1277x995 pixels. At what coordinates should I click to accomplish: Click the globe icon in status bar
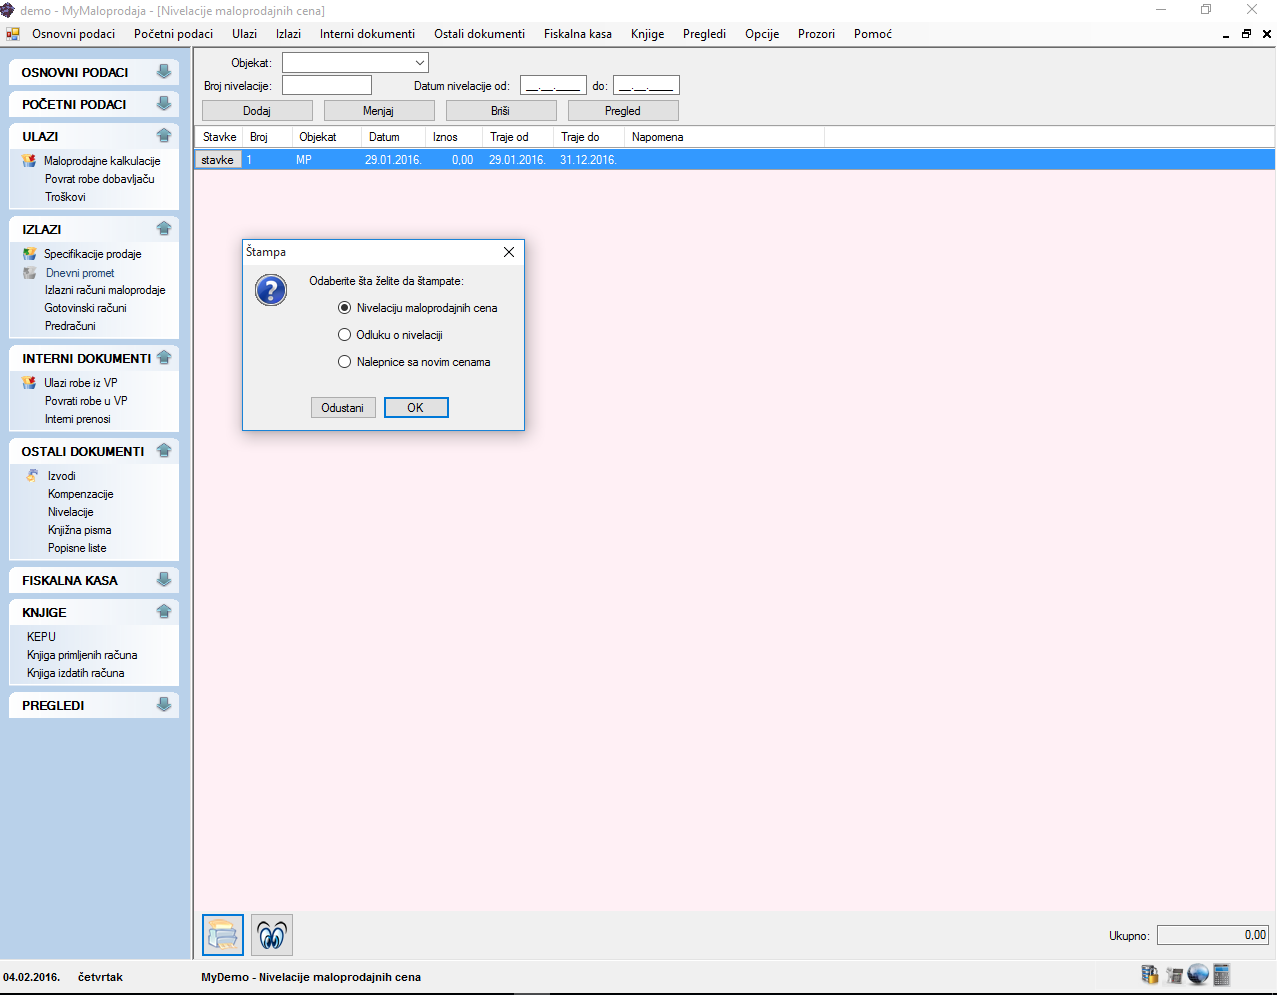point(1198,974)
